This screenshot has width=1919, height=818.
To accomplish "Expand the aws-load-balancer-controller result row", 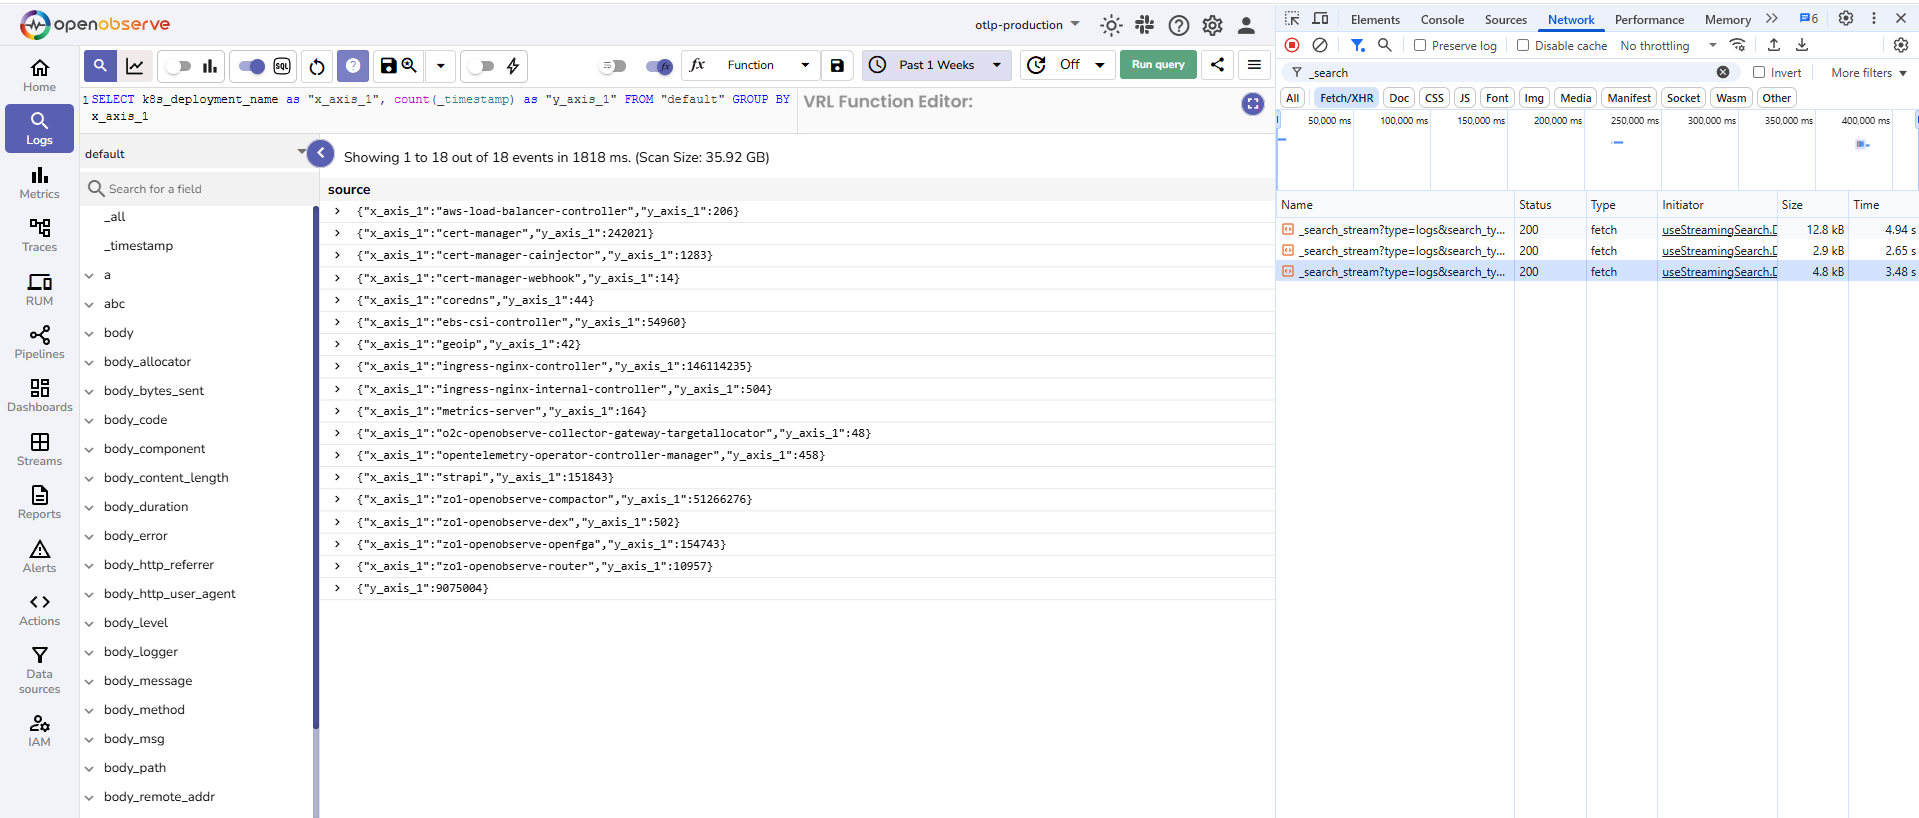I will (x=338, y=211).
